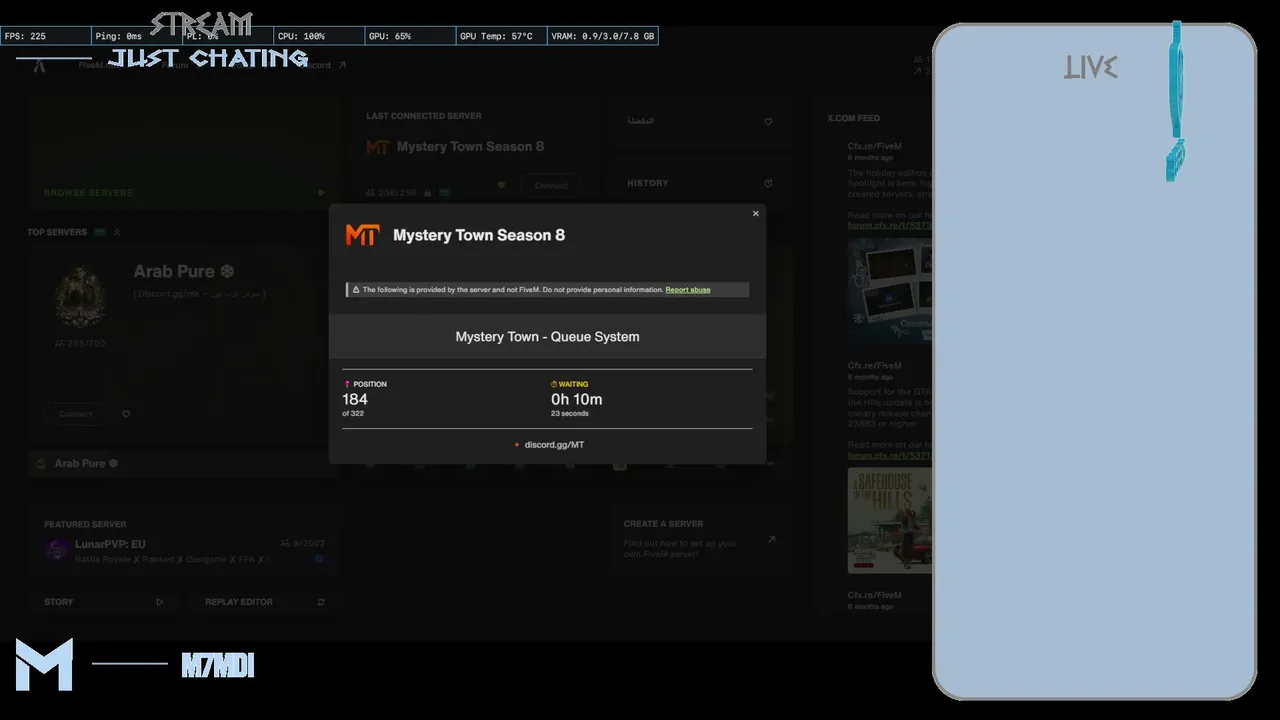Click the Mystery Town - Queue System heading
1280x720 pixels.
[547, 337]
